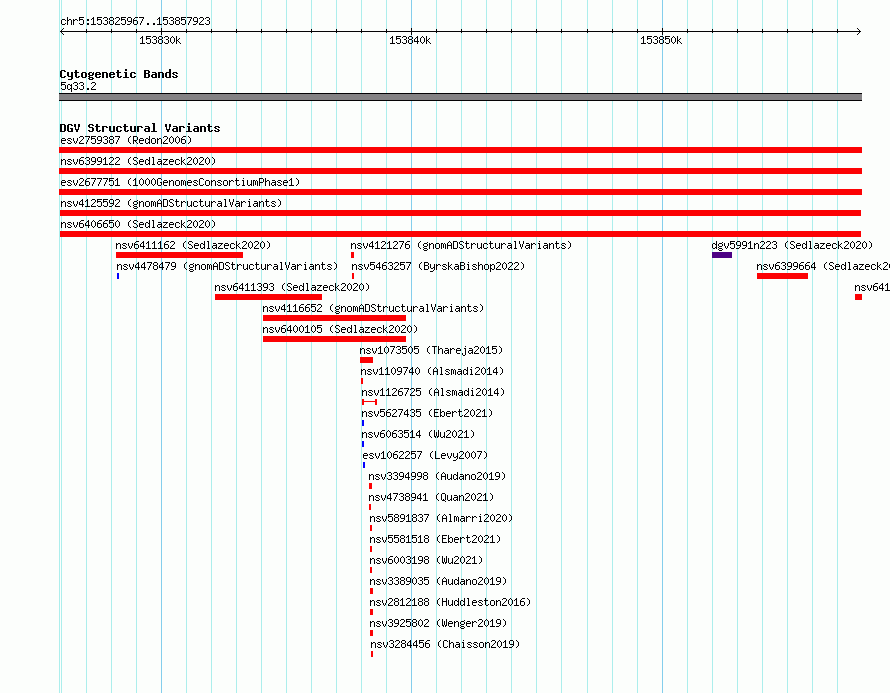Click the red bar under nsv6411393
The height and width of the screenshot is (693, 890).
(x=268, y=297)
